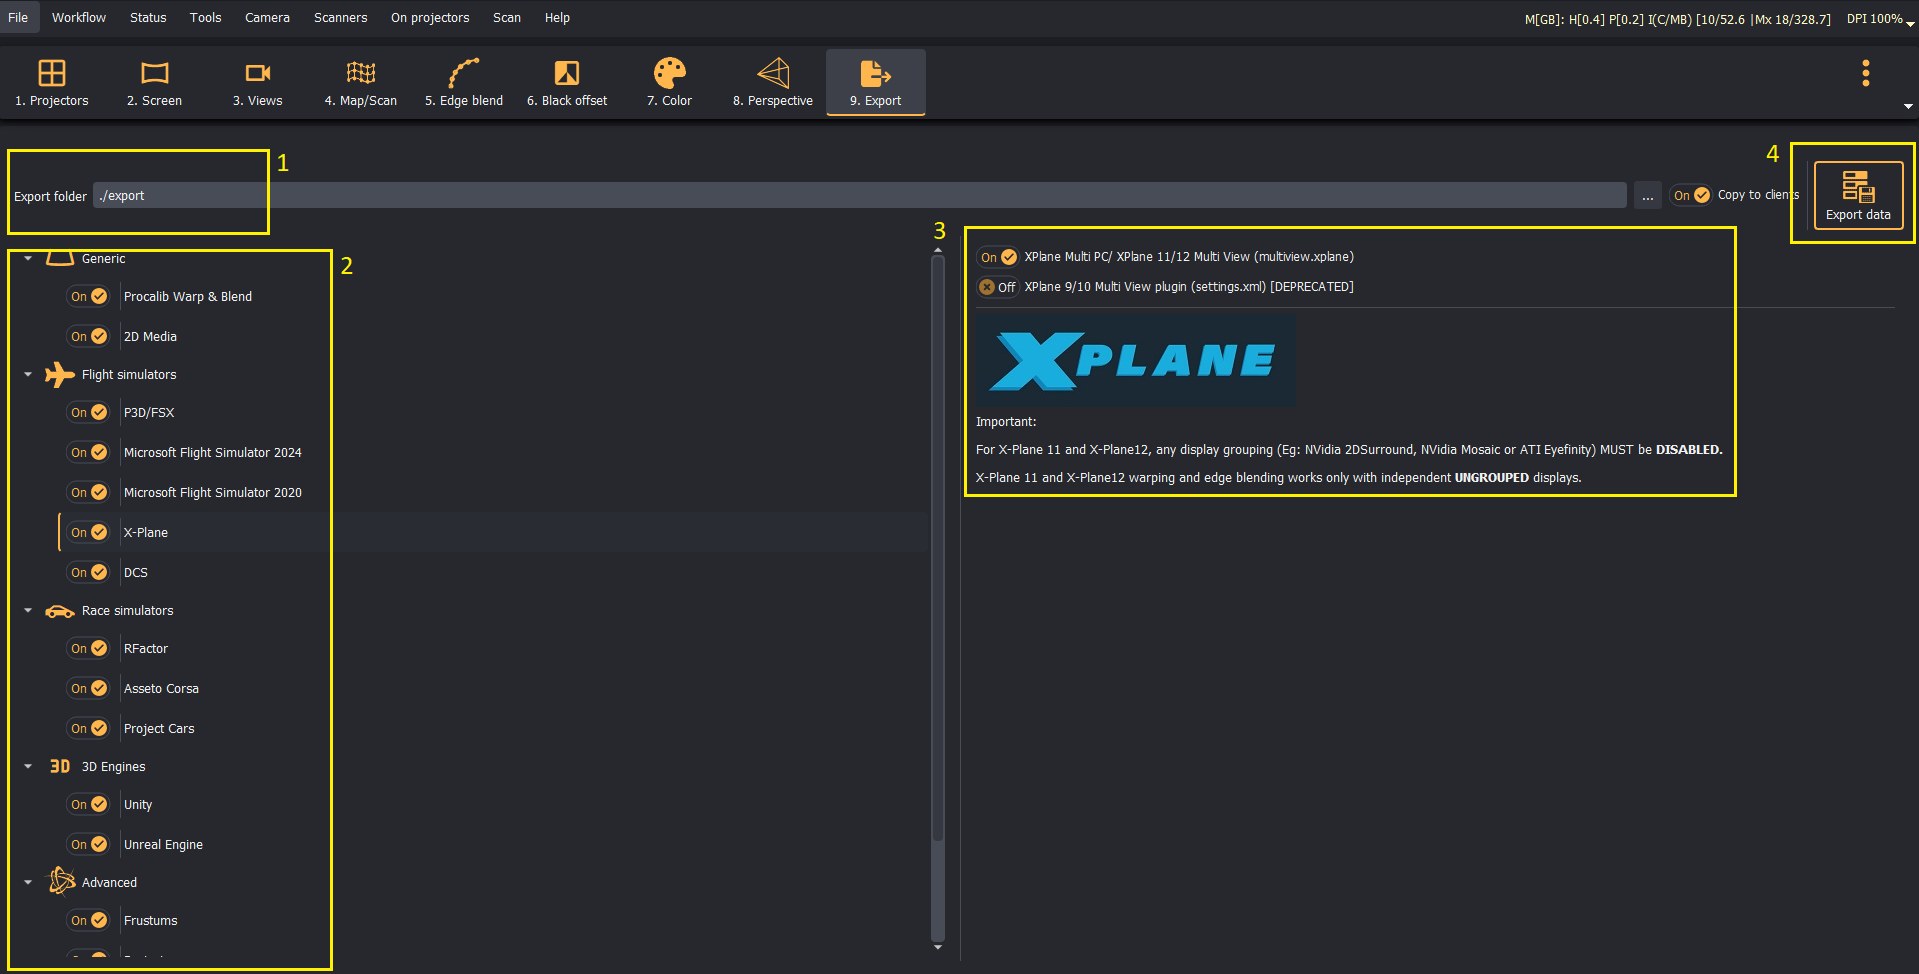Open the Perspective step icon
1919x974 pixels.
click(x=773, y=73)
